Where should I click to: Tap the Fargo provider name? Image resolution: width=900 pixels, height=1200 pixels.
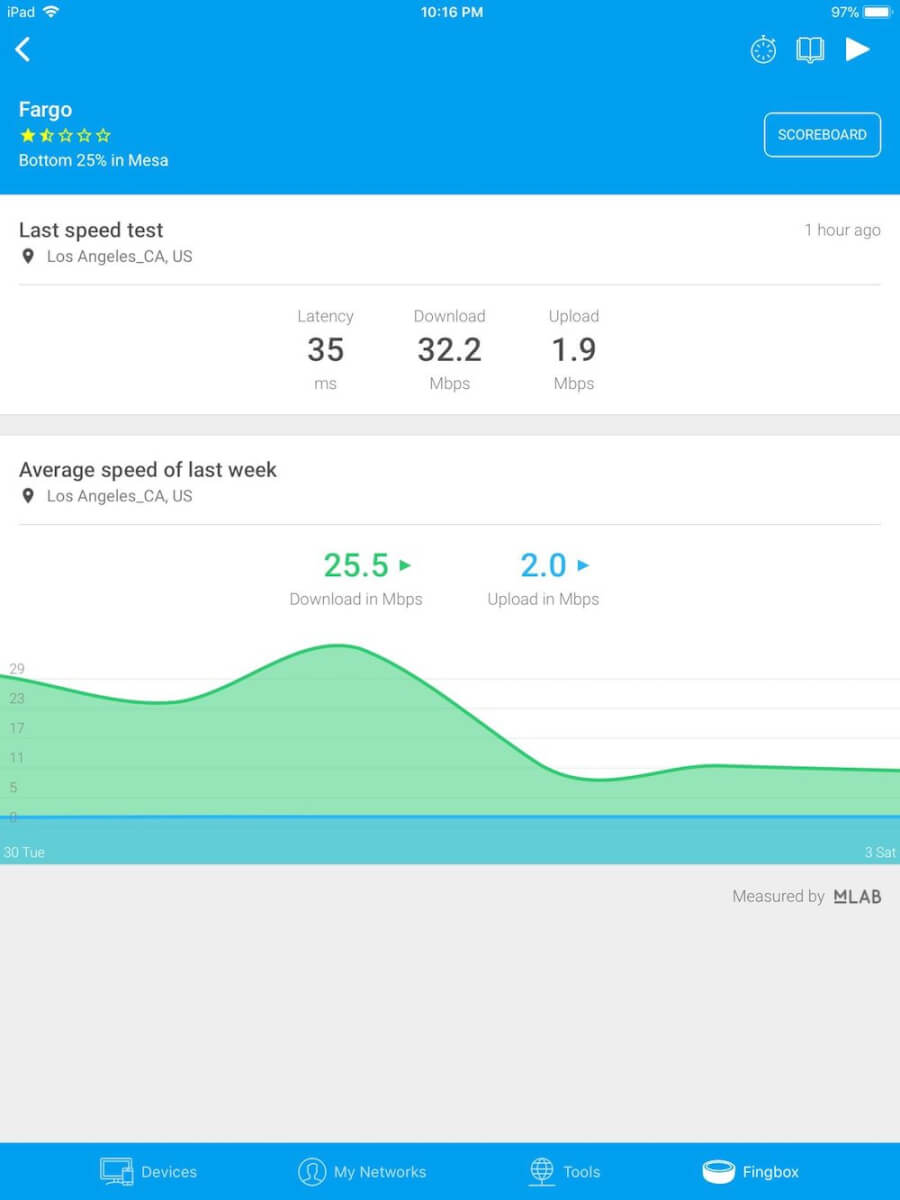point(45,110)
